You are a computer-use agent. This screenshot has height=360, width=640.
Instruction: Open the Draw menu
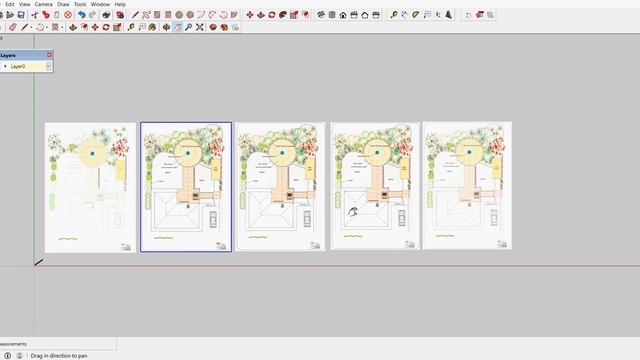pyautogui.click(x=63, y=4)
